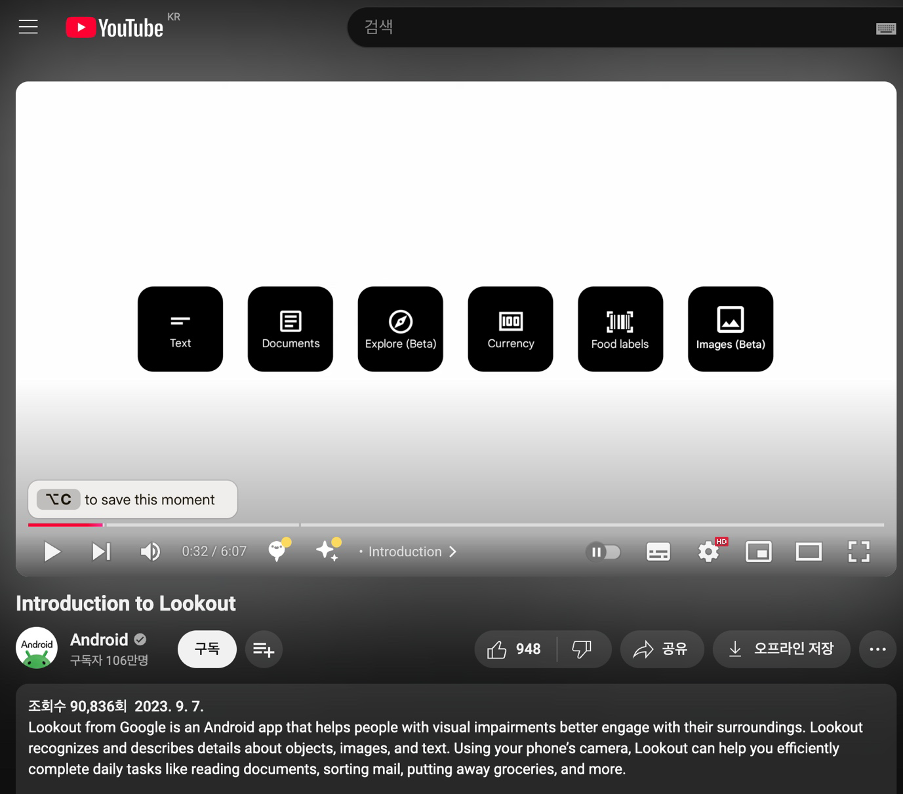The height and width of the screenshot is (794, 904).
Task: Mute the video volume
Action: (x=150, y=552)
